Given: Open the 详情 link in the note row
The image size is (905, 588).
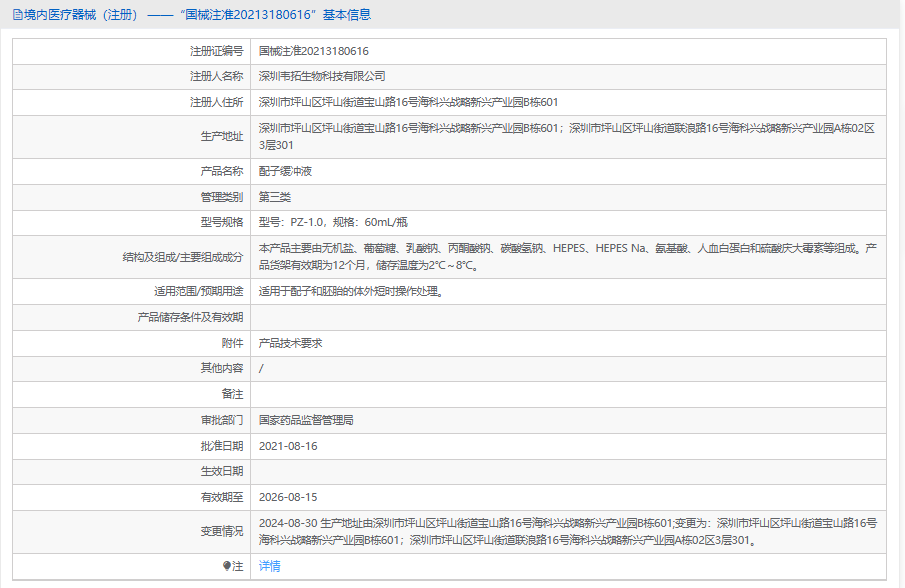Looking at the screenshot, I should (x=269, y=566).
